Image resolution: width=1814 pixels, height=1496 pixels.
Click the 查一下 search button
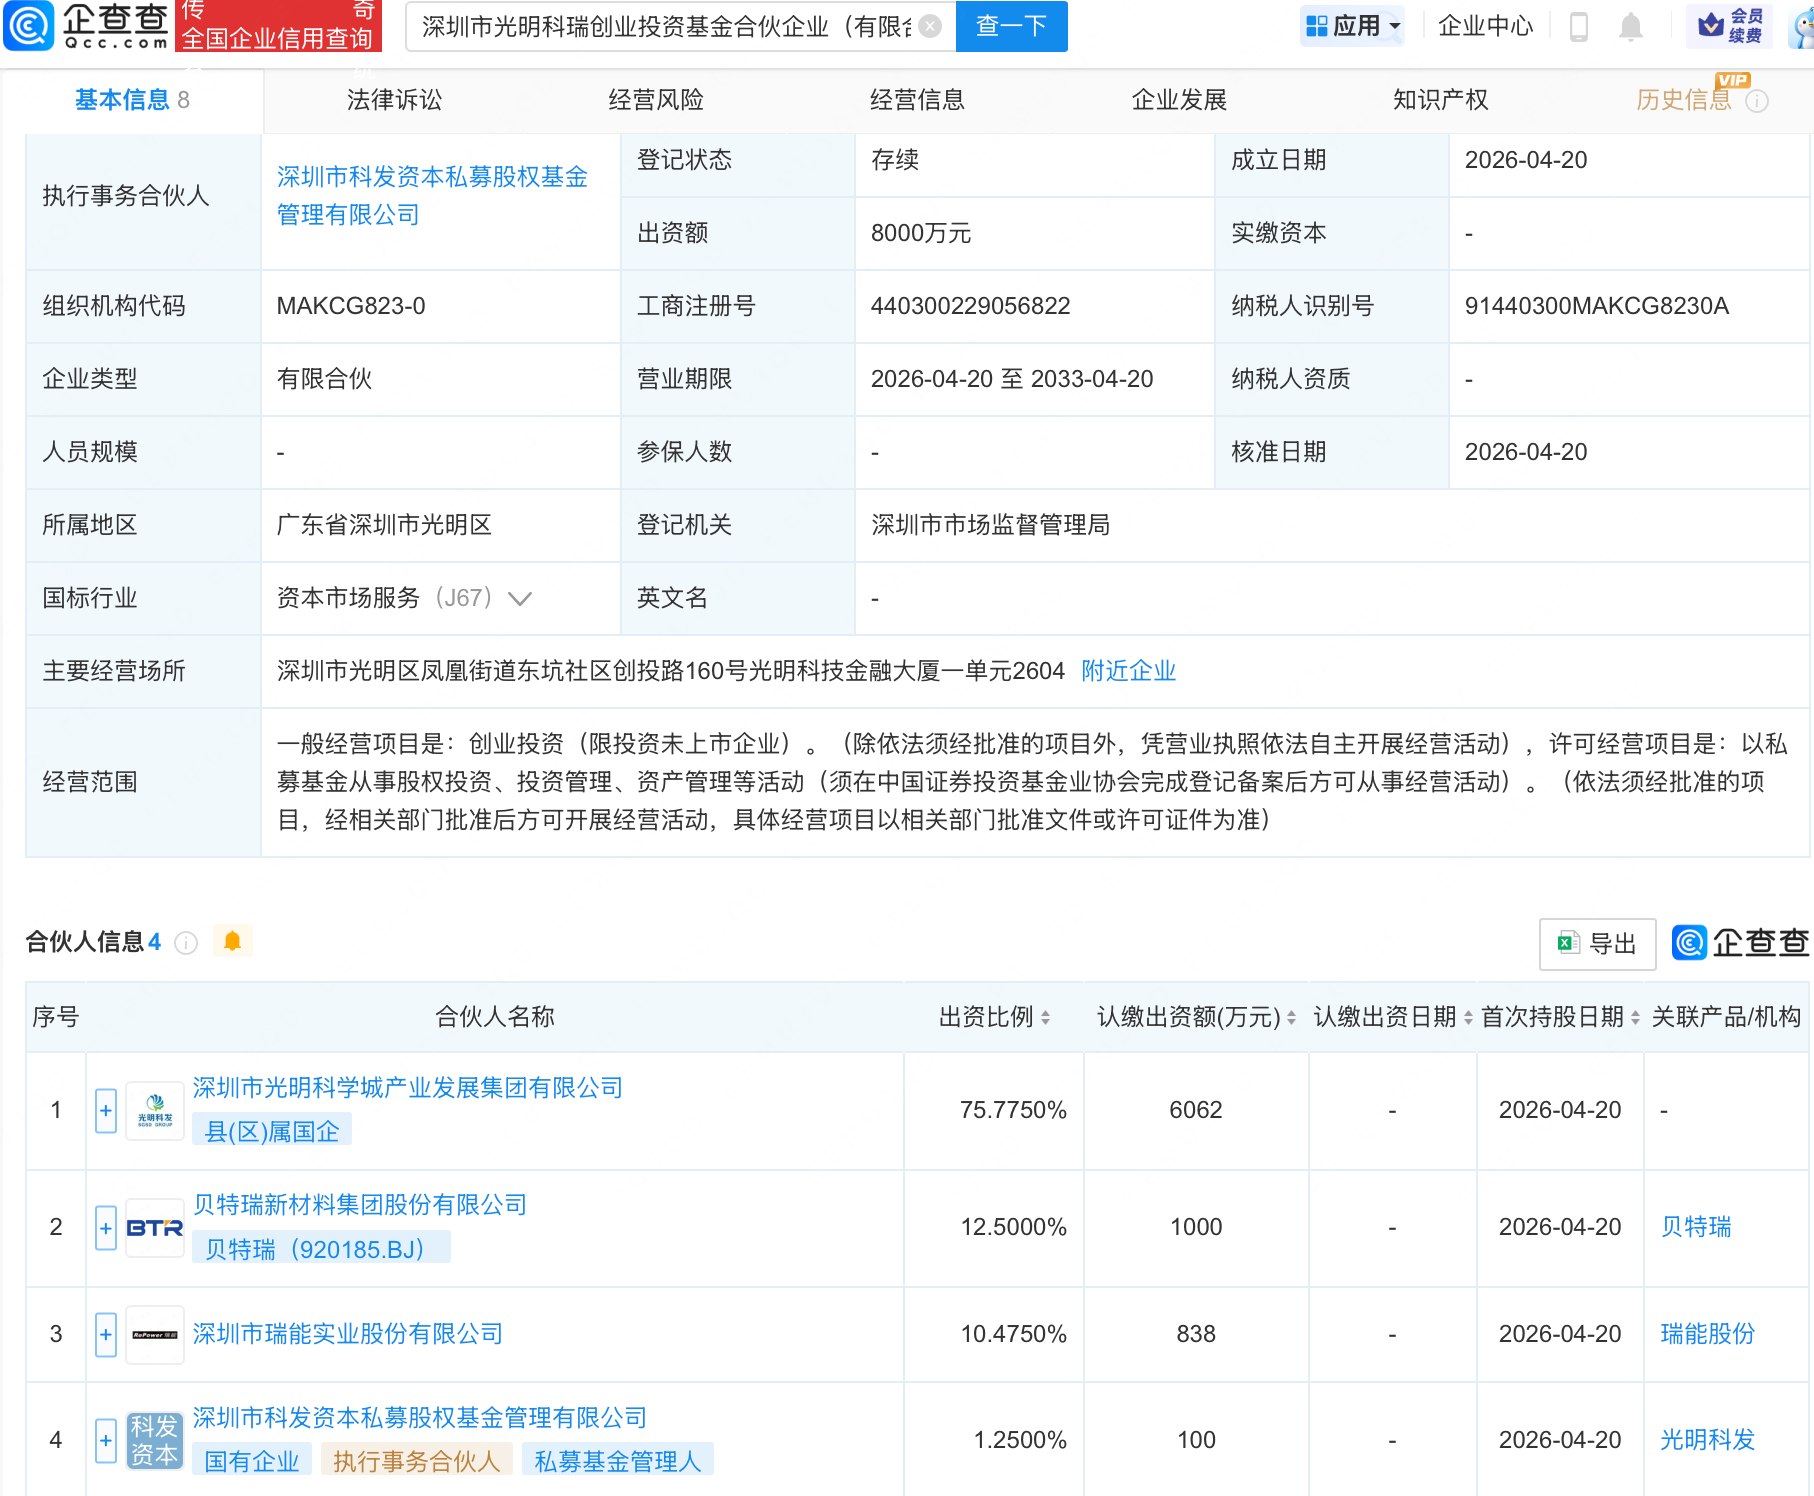1011,27
